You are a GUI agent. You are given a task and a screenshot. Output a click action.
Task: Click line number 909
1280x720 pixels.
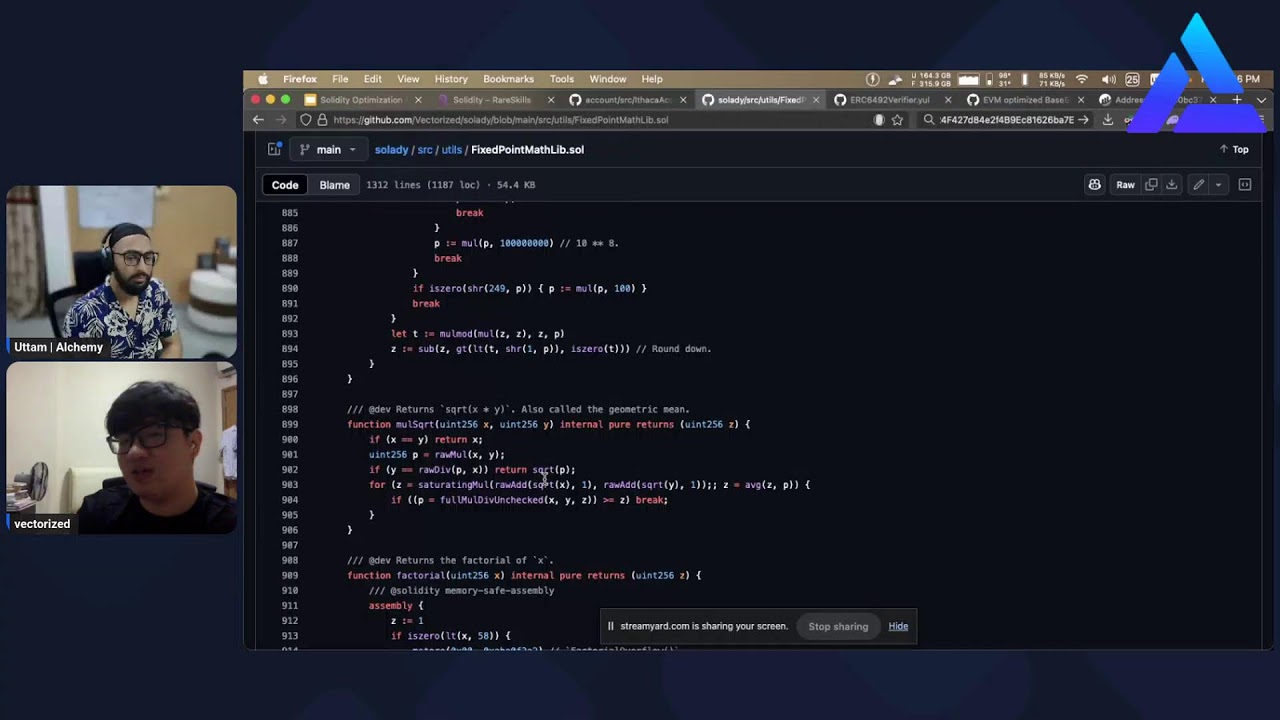289,575
